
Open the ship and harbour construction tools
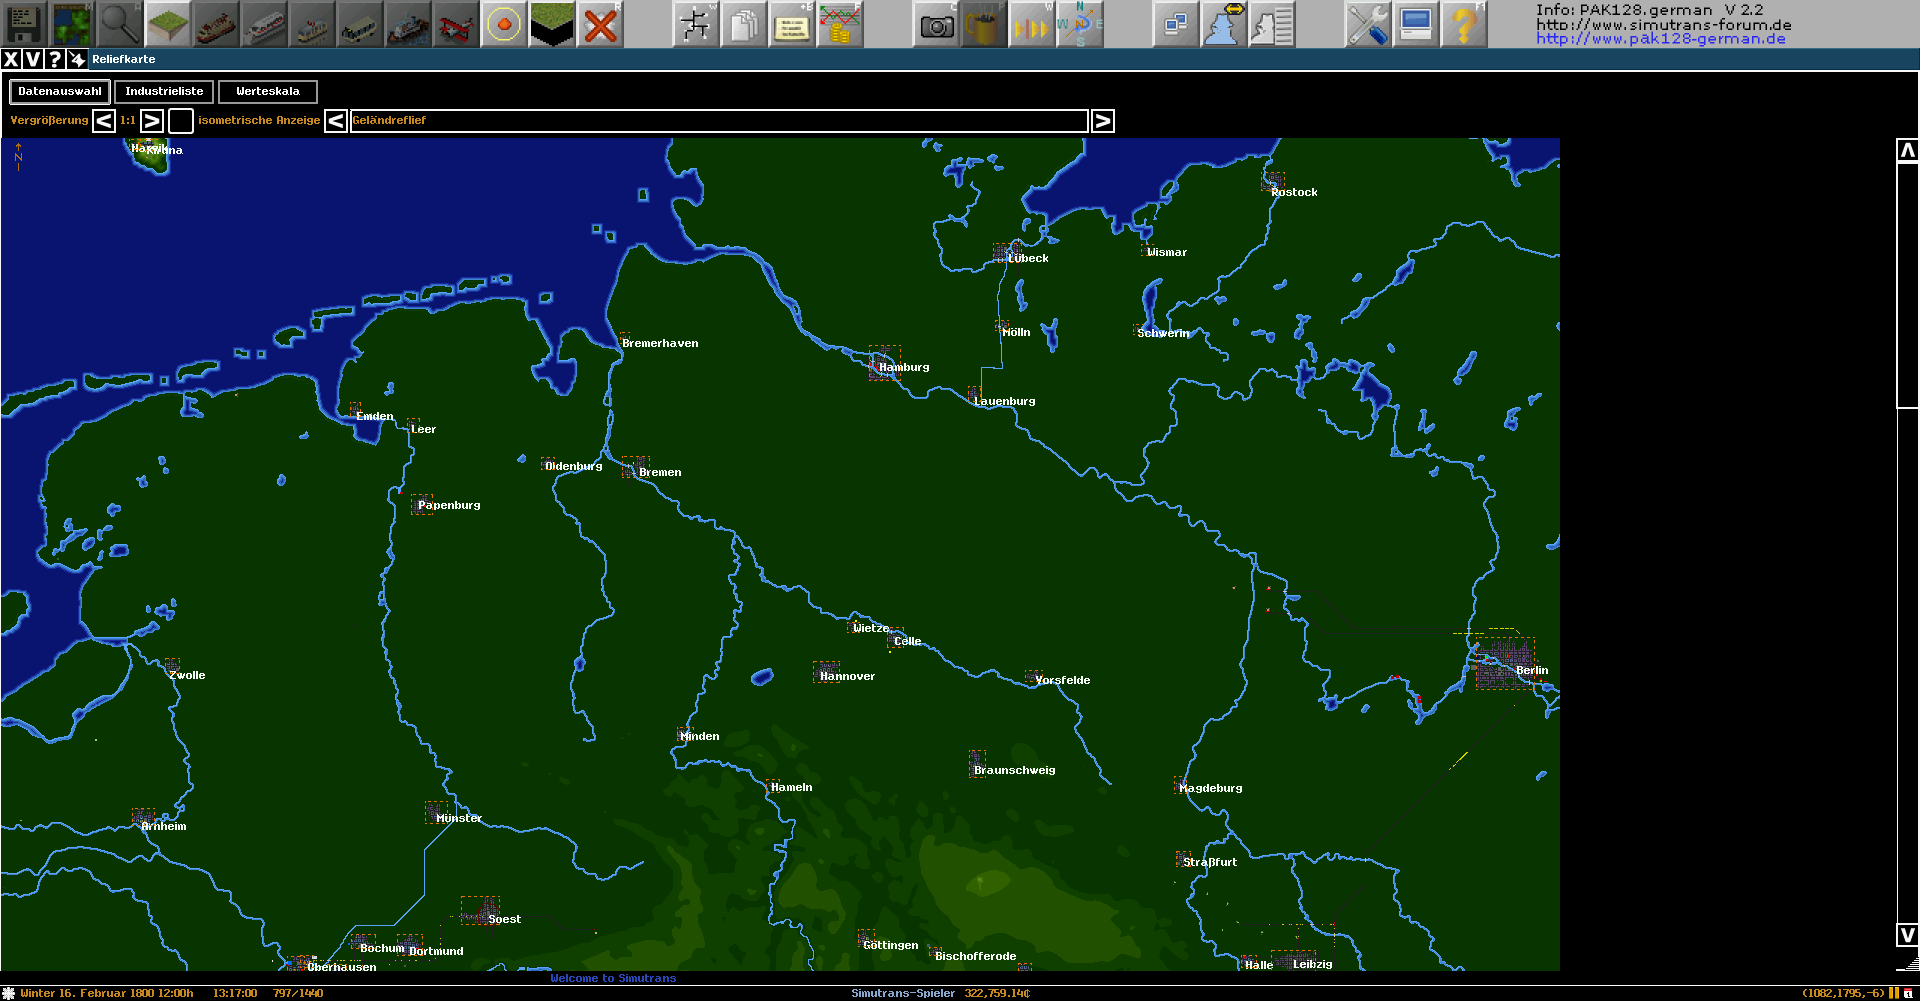(408, 24)
